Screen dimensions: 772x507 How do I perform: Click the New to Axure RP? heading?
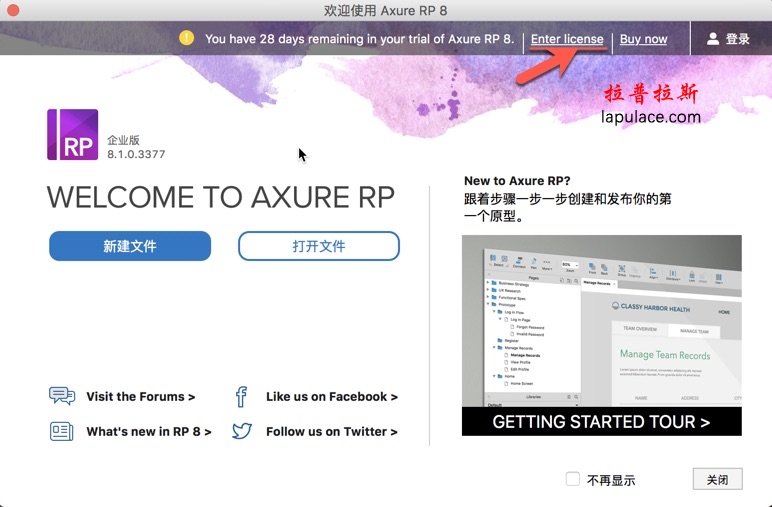[x=517, y=181]
